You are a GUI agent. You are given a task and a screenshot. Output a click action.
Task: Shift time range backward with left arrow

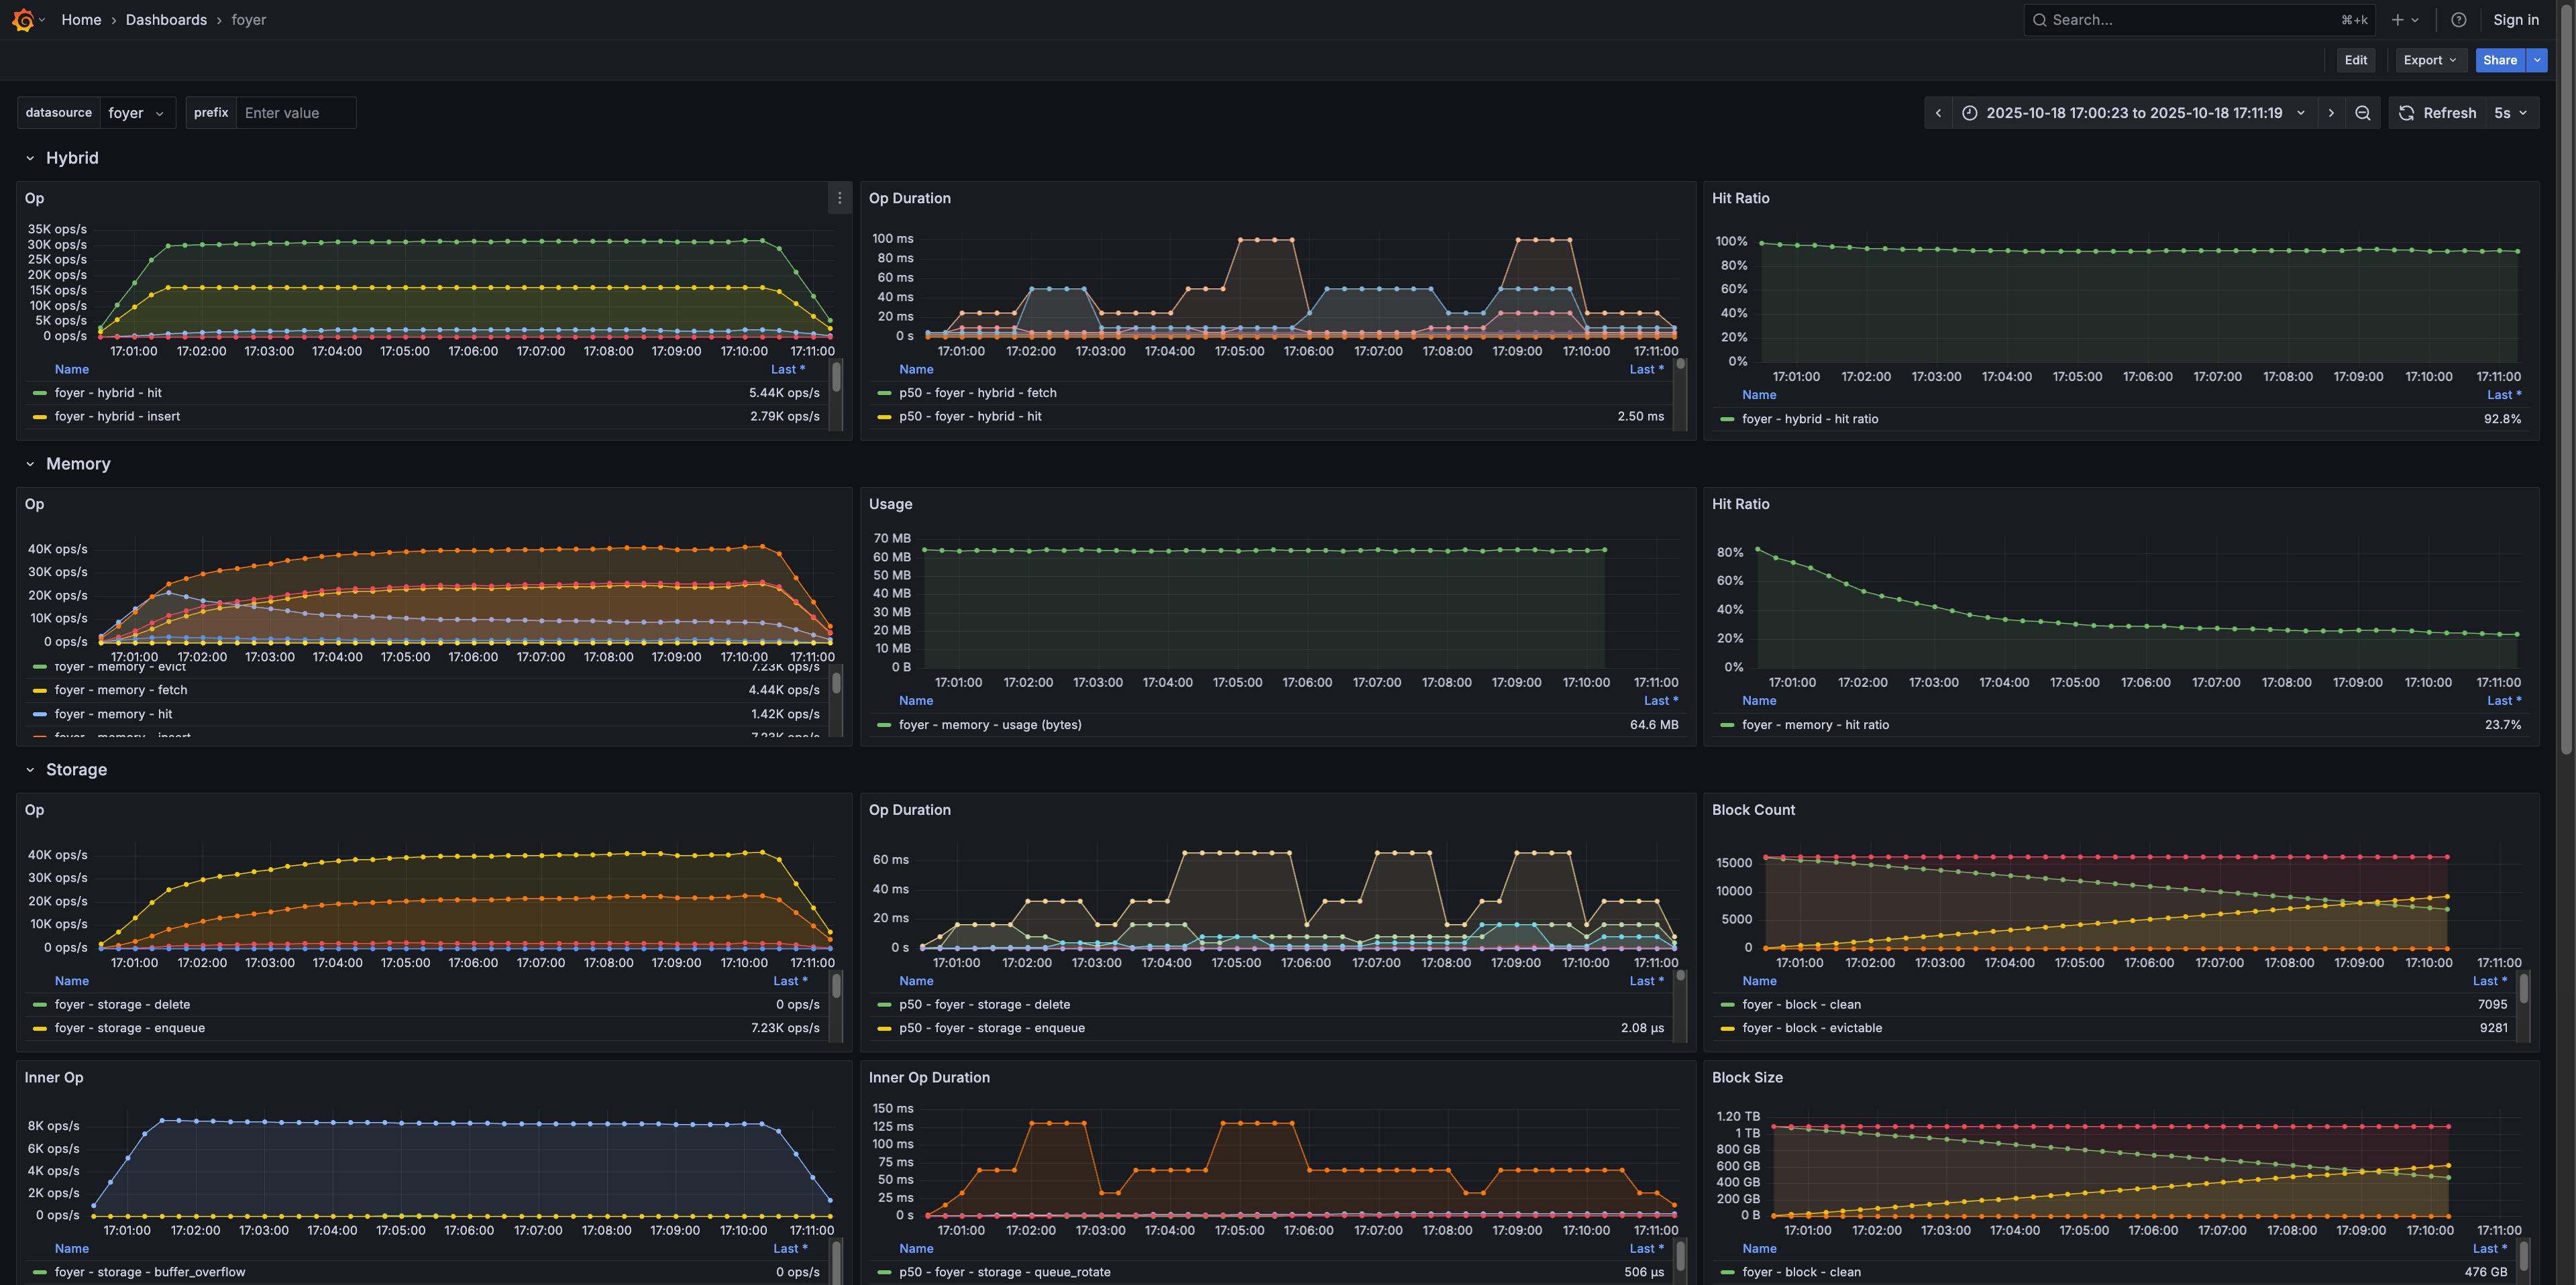point(1938,113)
